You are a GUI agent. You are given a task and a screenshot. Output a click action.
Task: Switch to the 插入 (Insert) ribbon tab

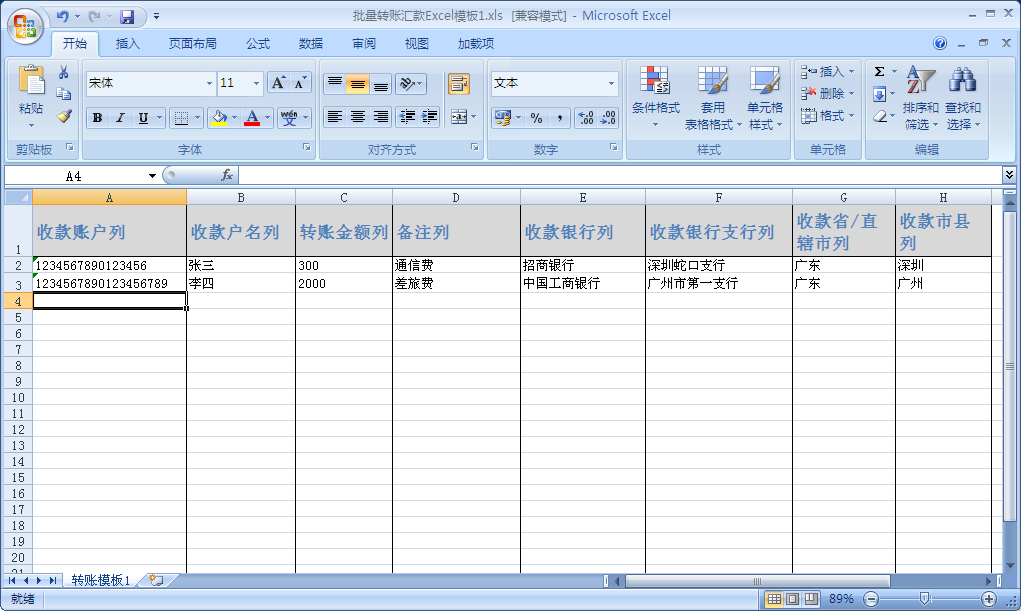point(128,44)
